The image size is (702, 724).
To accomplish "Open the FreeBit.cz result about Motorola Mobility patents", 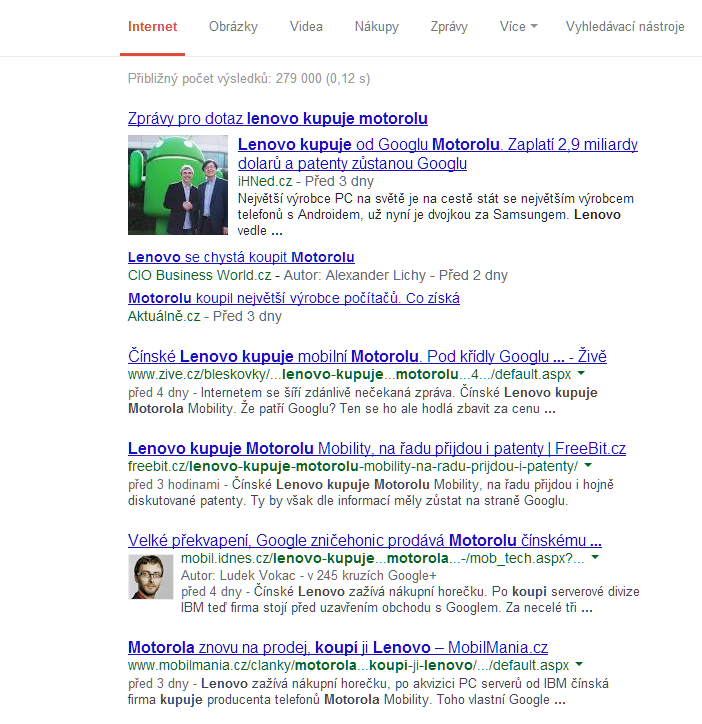I will [x=377, y=448].
